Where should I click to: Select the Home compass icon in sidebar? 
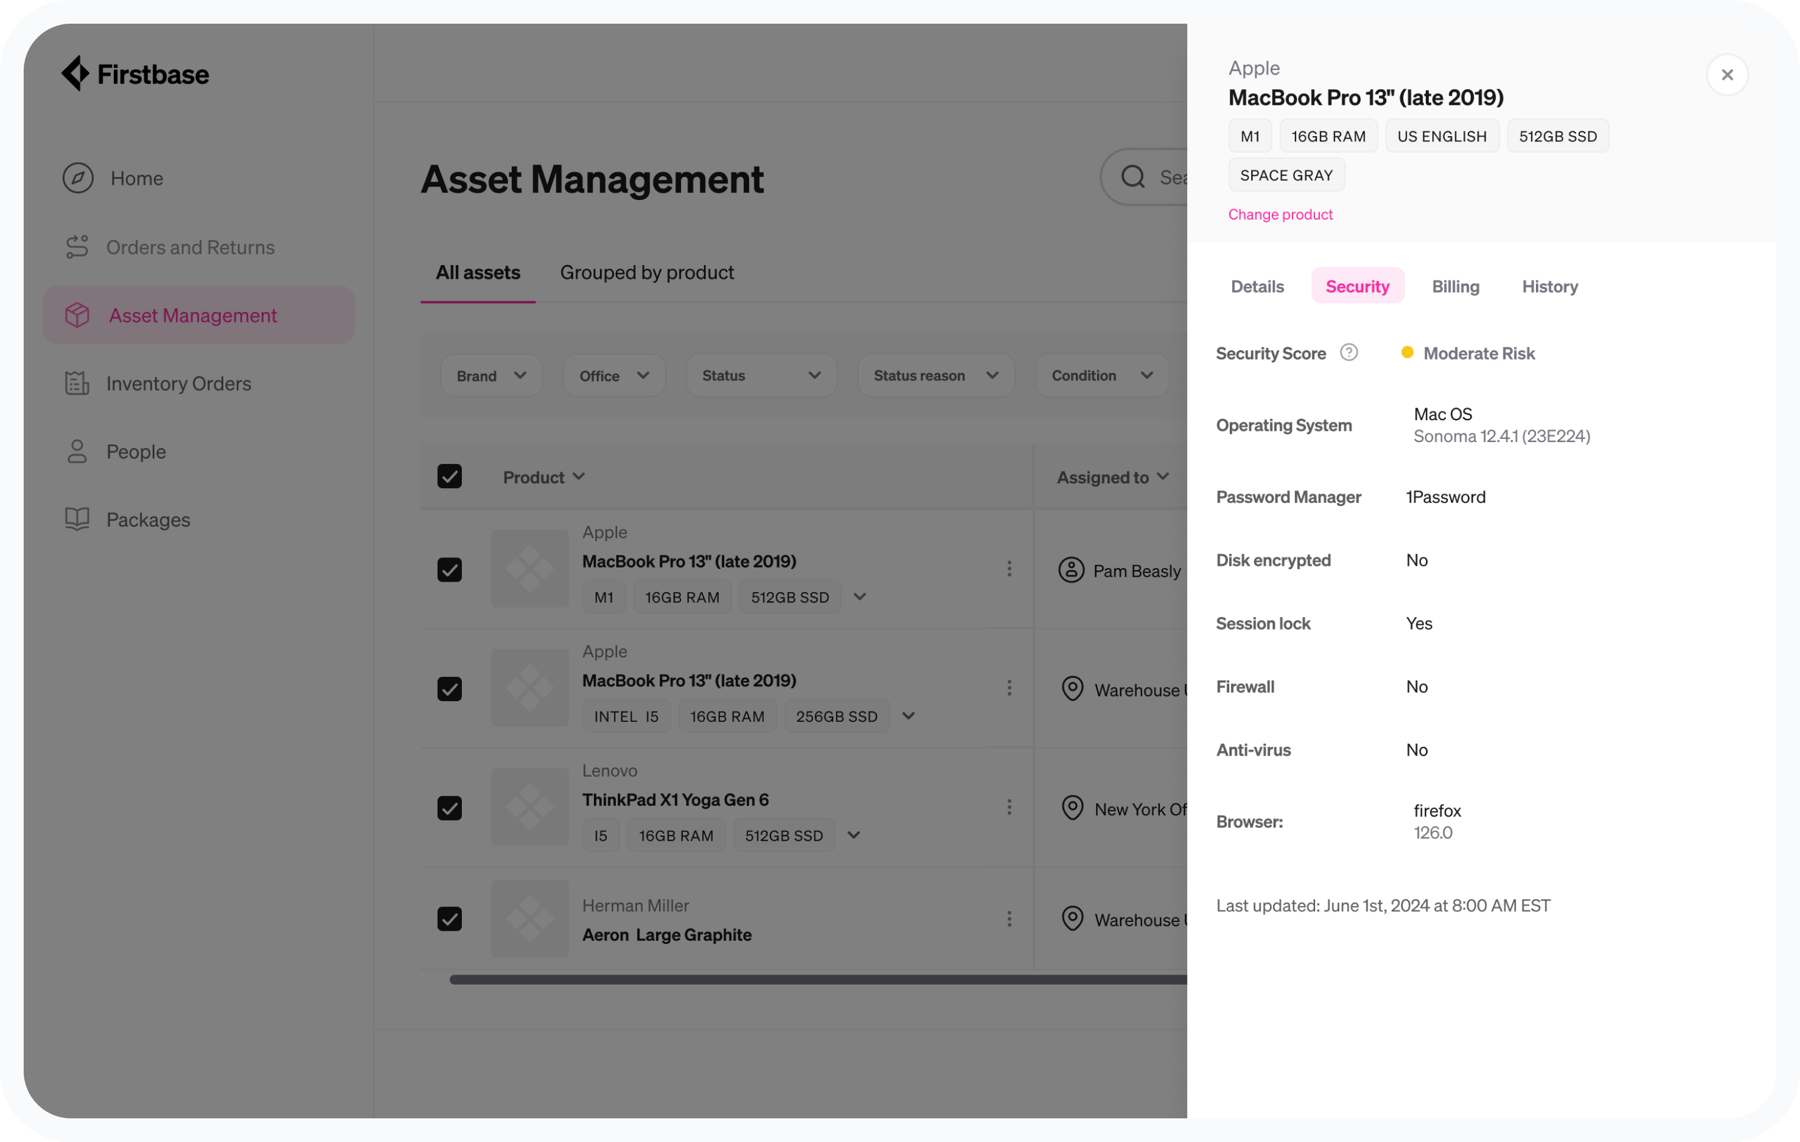click(76, 178)
